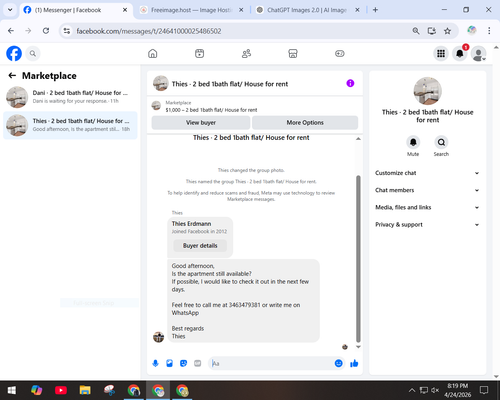The height and width of the screenshot is (400, 500).
Task: Open the Gaming controller icon
Action: [x=340, y=53]
